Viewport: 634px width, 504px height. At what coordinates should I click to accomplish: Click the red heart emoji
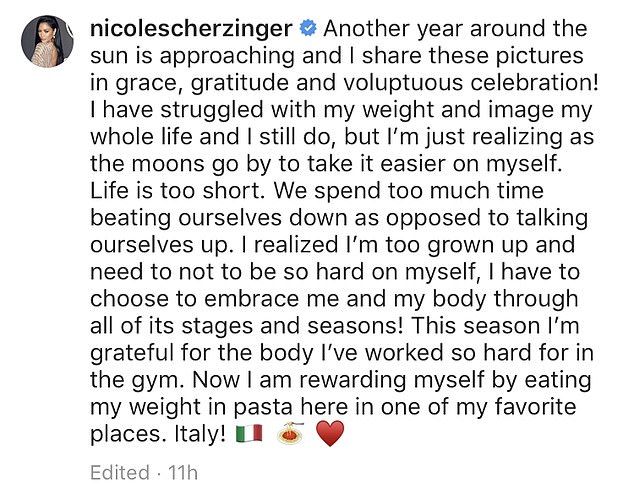(328, 436)
